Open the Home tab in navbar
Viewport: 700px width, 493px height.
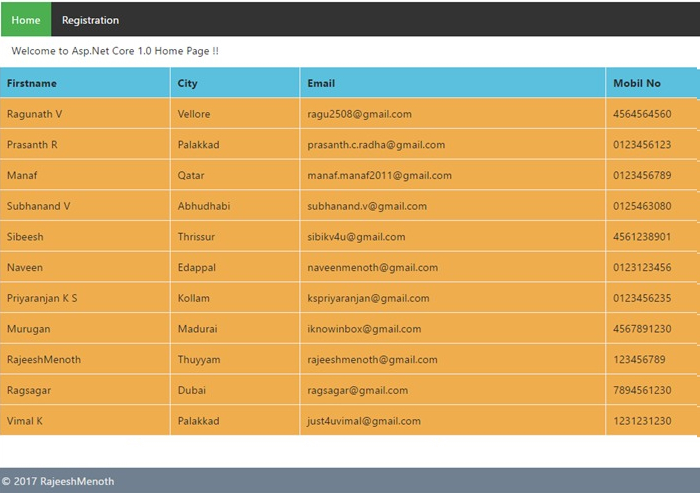26,20
